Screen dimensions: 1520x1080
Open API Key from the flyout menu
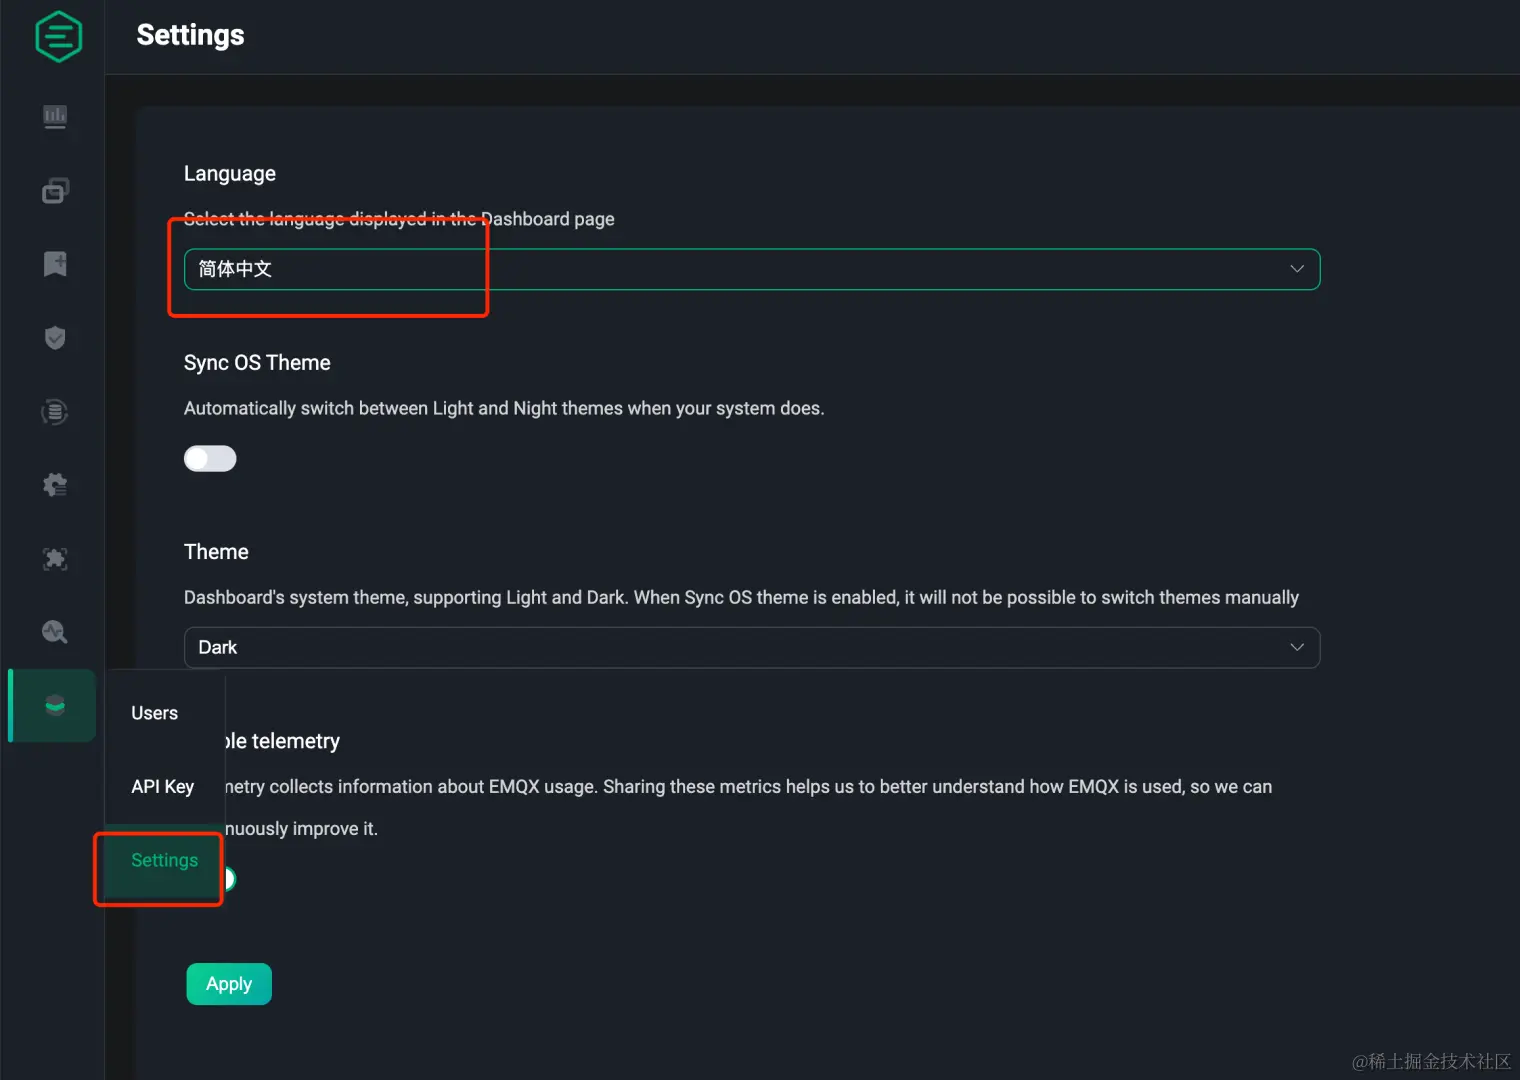[x=162, y=786]
